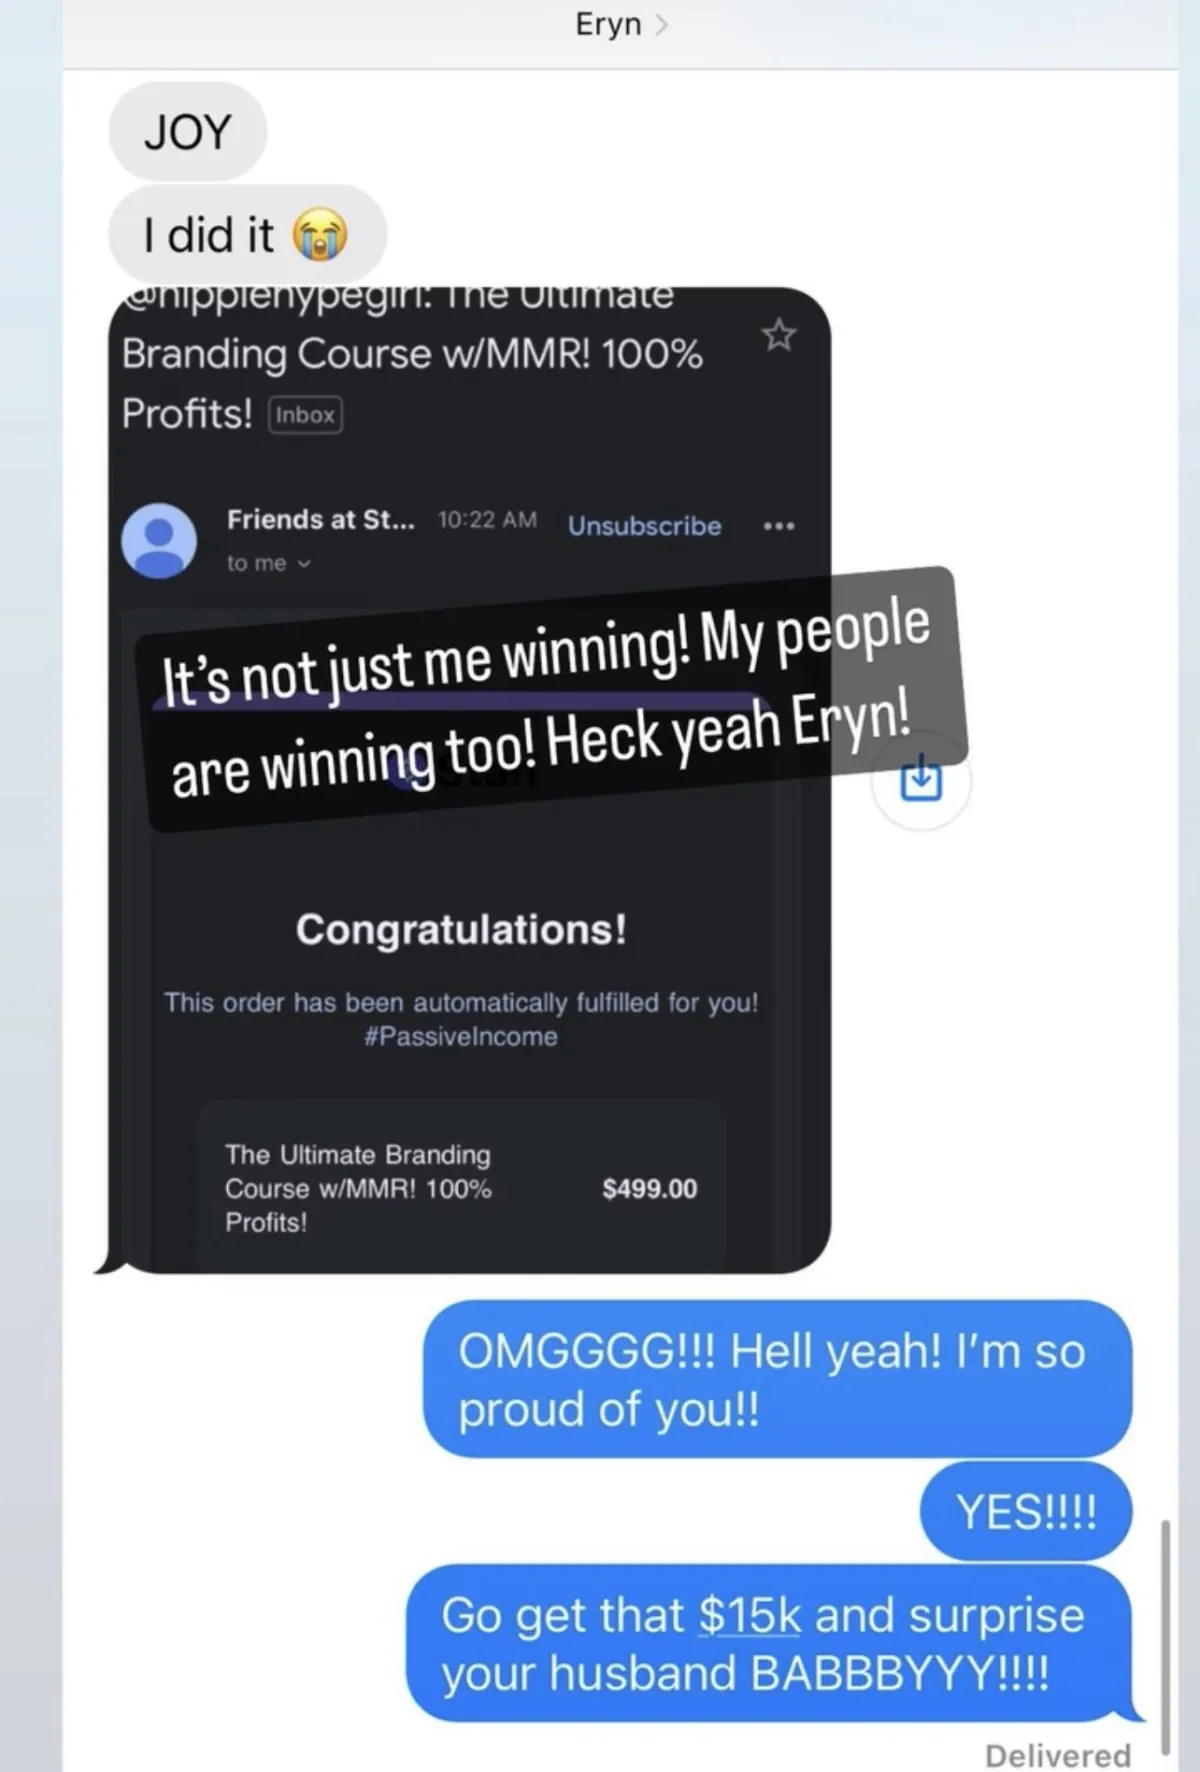Open Eryn contact details chevron
The image size is (1200, 1772).
point(661,25)
